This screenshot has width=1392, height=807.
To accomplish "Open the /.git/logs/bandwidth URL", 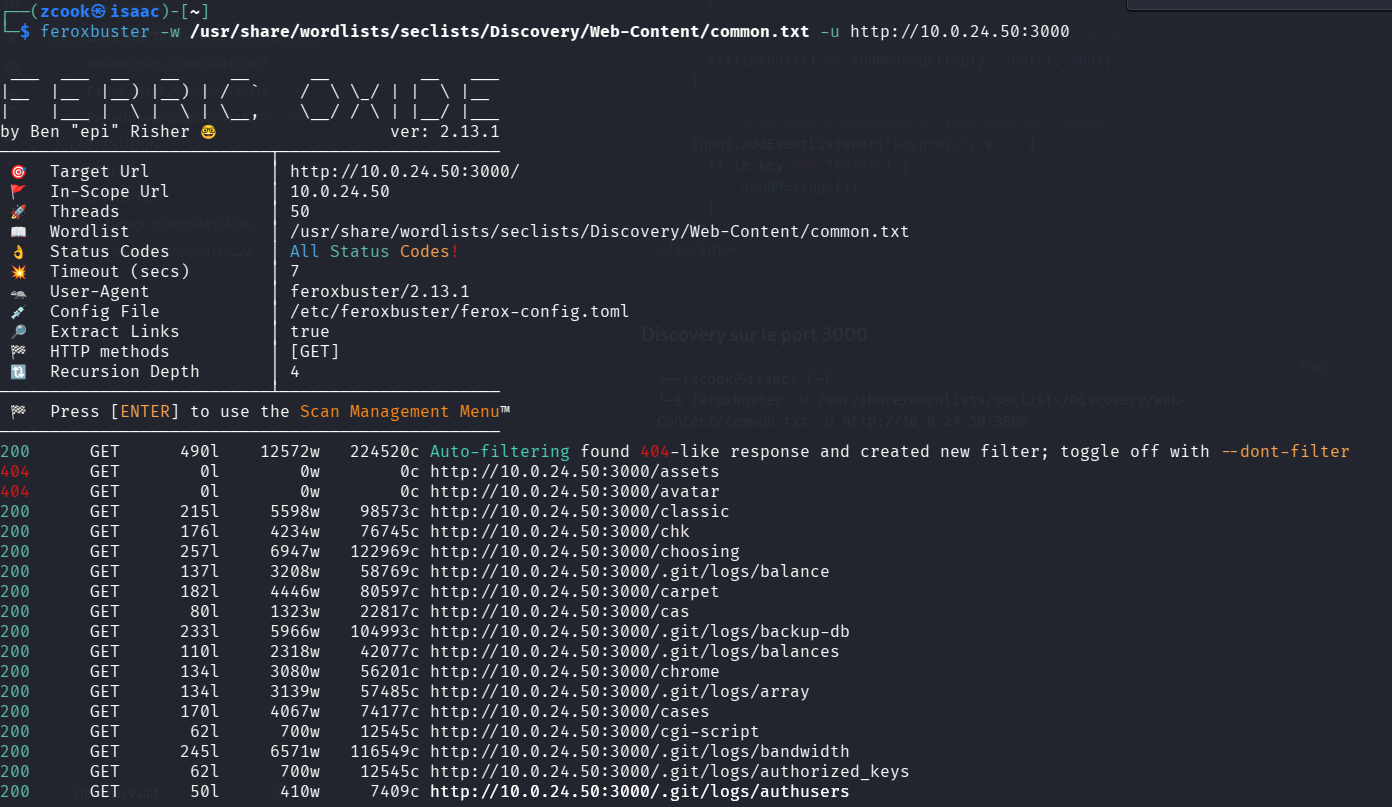I will [640, 752].
